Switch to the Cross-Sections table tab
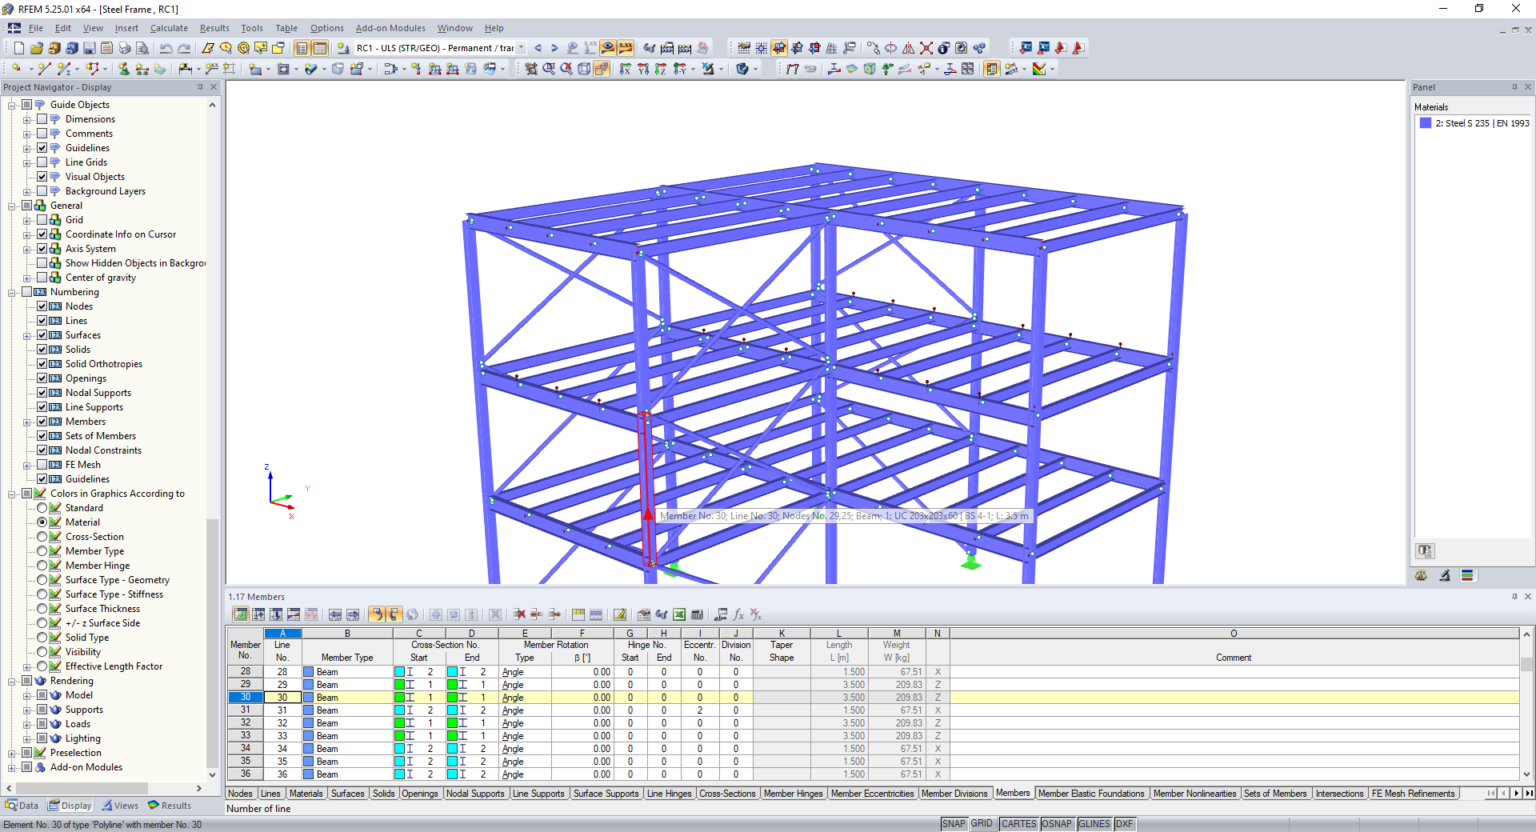This screenshot has width=1536, height=832. (x=727, y=794)
